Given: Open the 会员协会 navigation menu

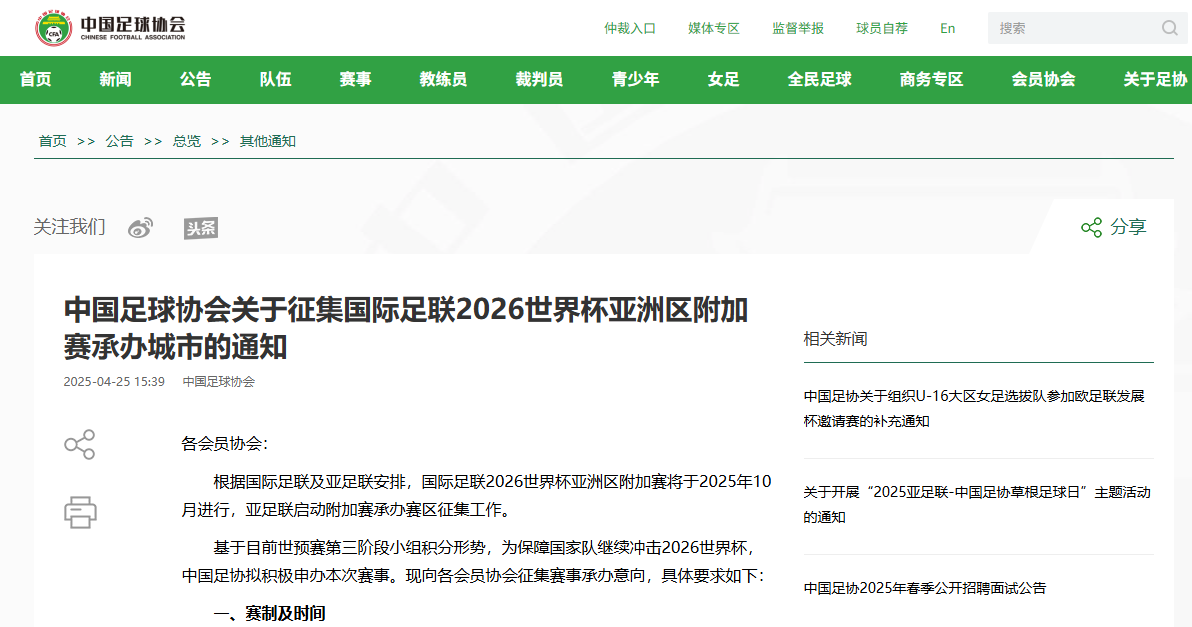Looking at the screenshot, I should (1043, 79).
